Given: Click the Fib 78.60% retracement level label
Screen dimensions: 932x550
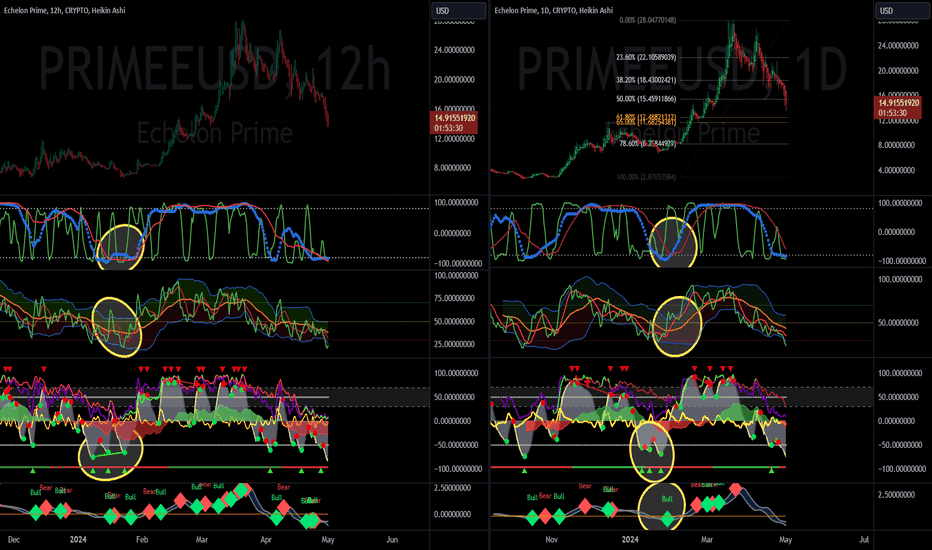Looking at the screenshot, I should click(647, 143).
